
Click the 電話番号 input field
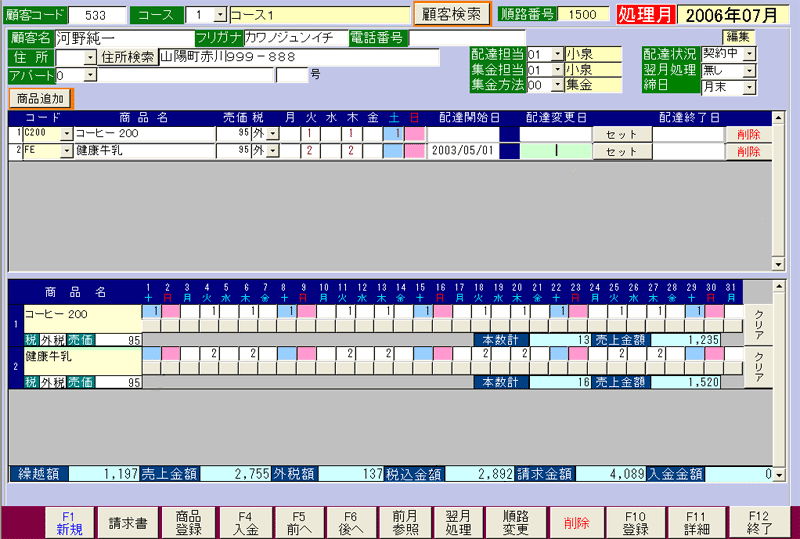(x=467, y=38)
